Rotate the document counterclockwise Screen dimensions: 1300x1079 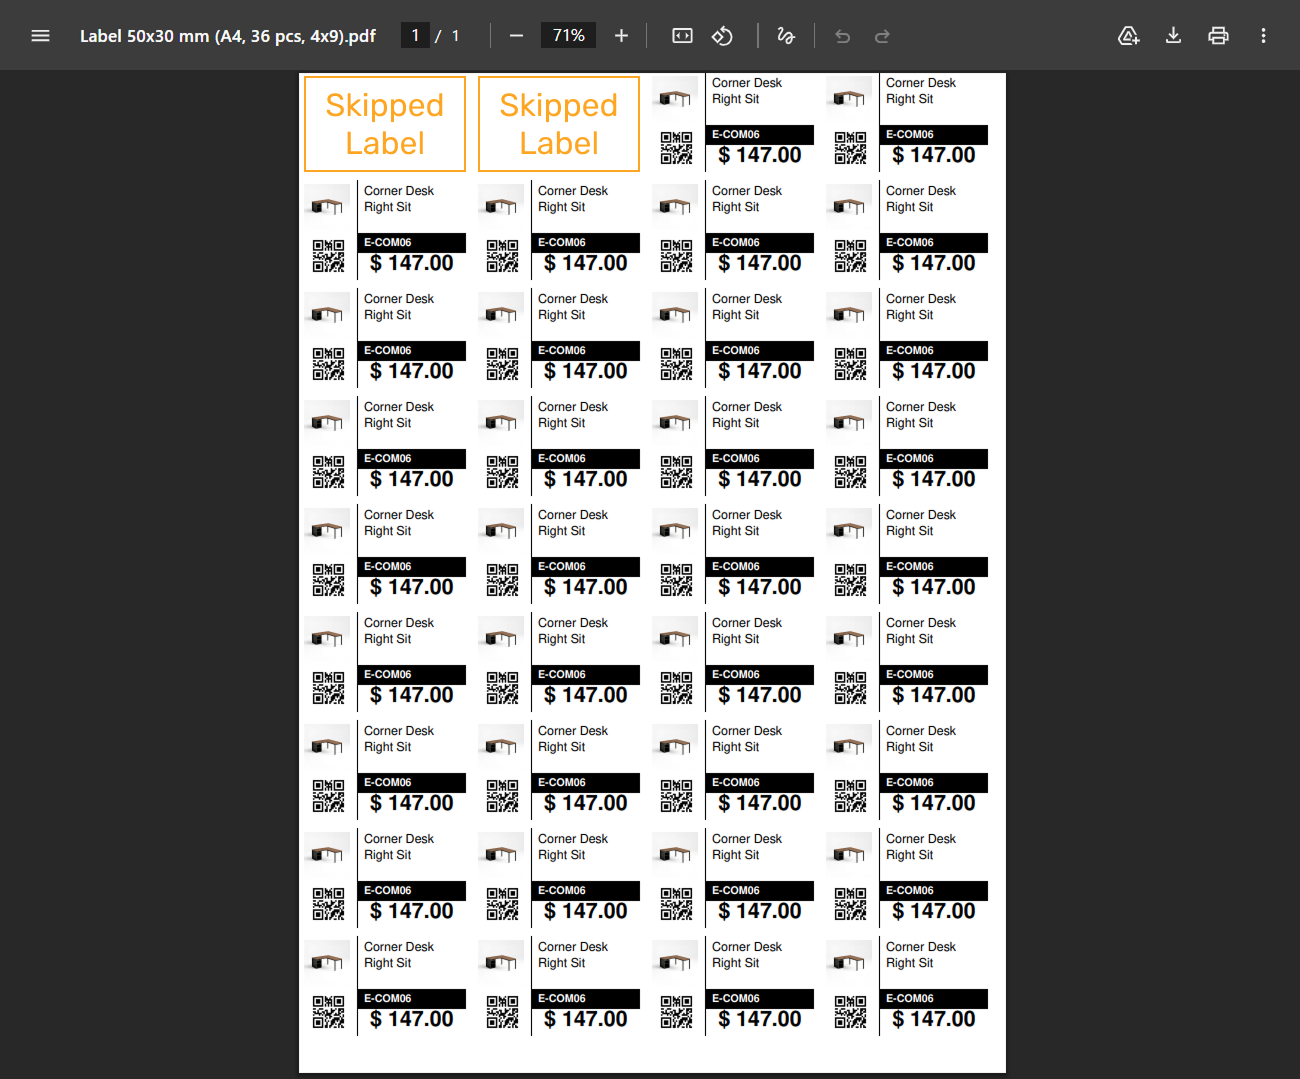(x=722, y=36)
